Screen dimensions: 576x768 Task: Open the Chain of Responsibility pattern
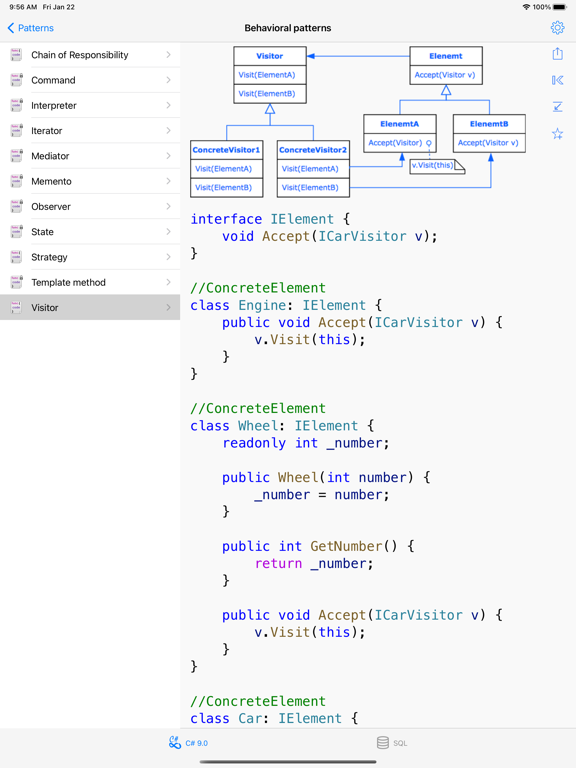point(90,55)
